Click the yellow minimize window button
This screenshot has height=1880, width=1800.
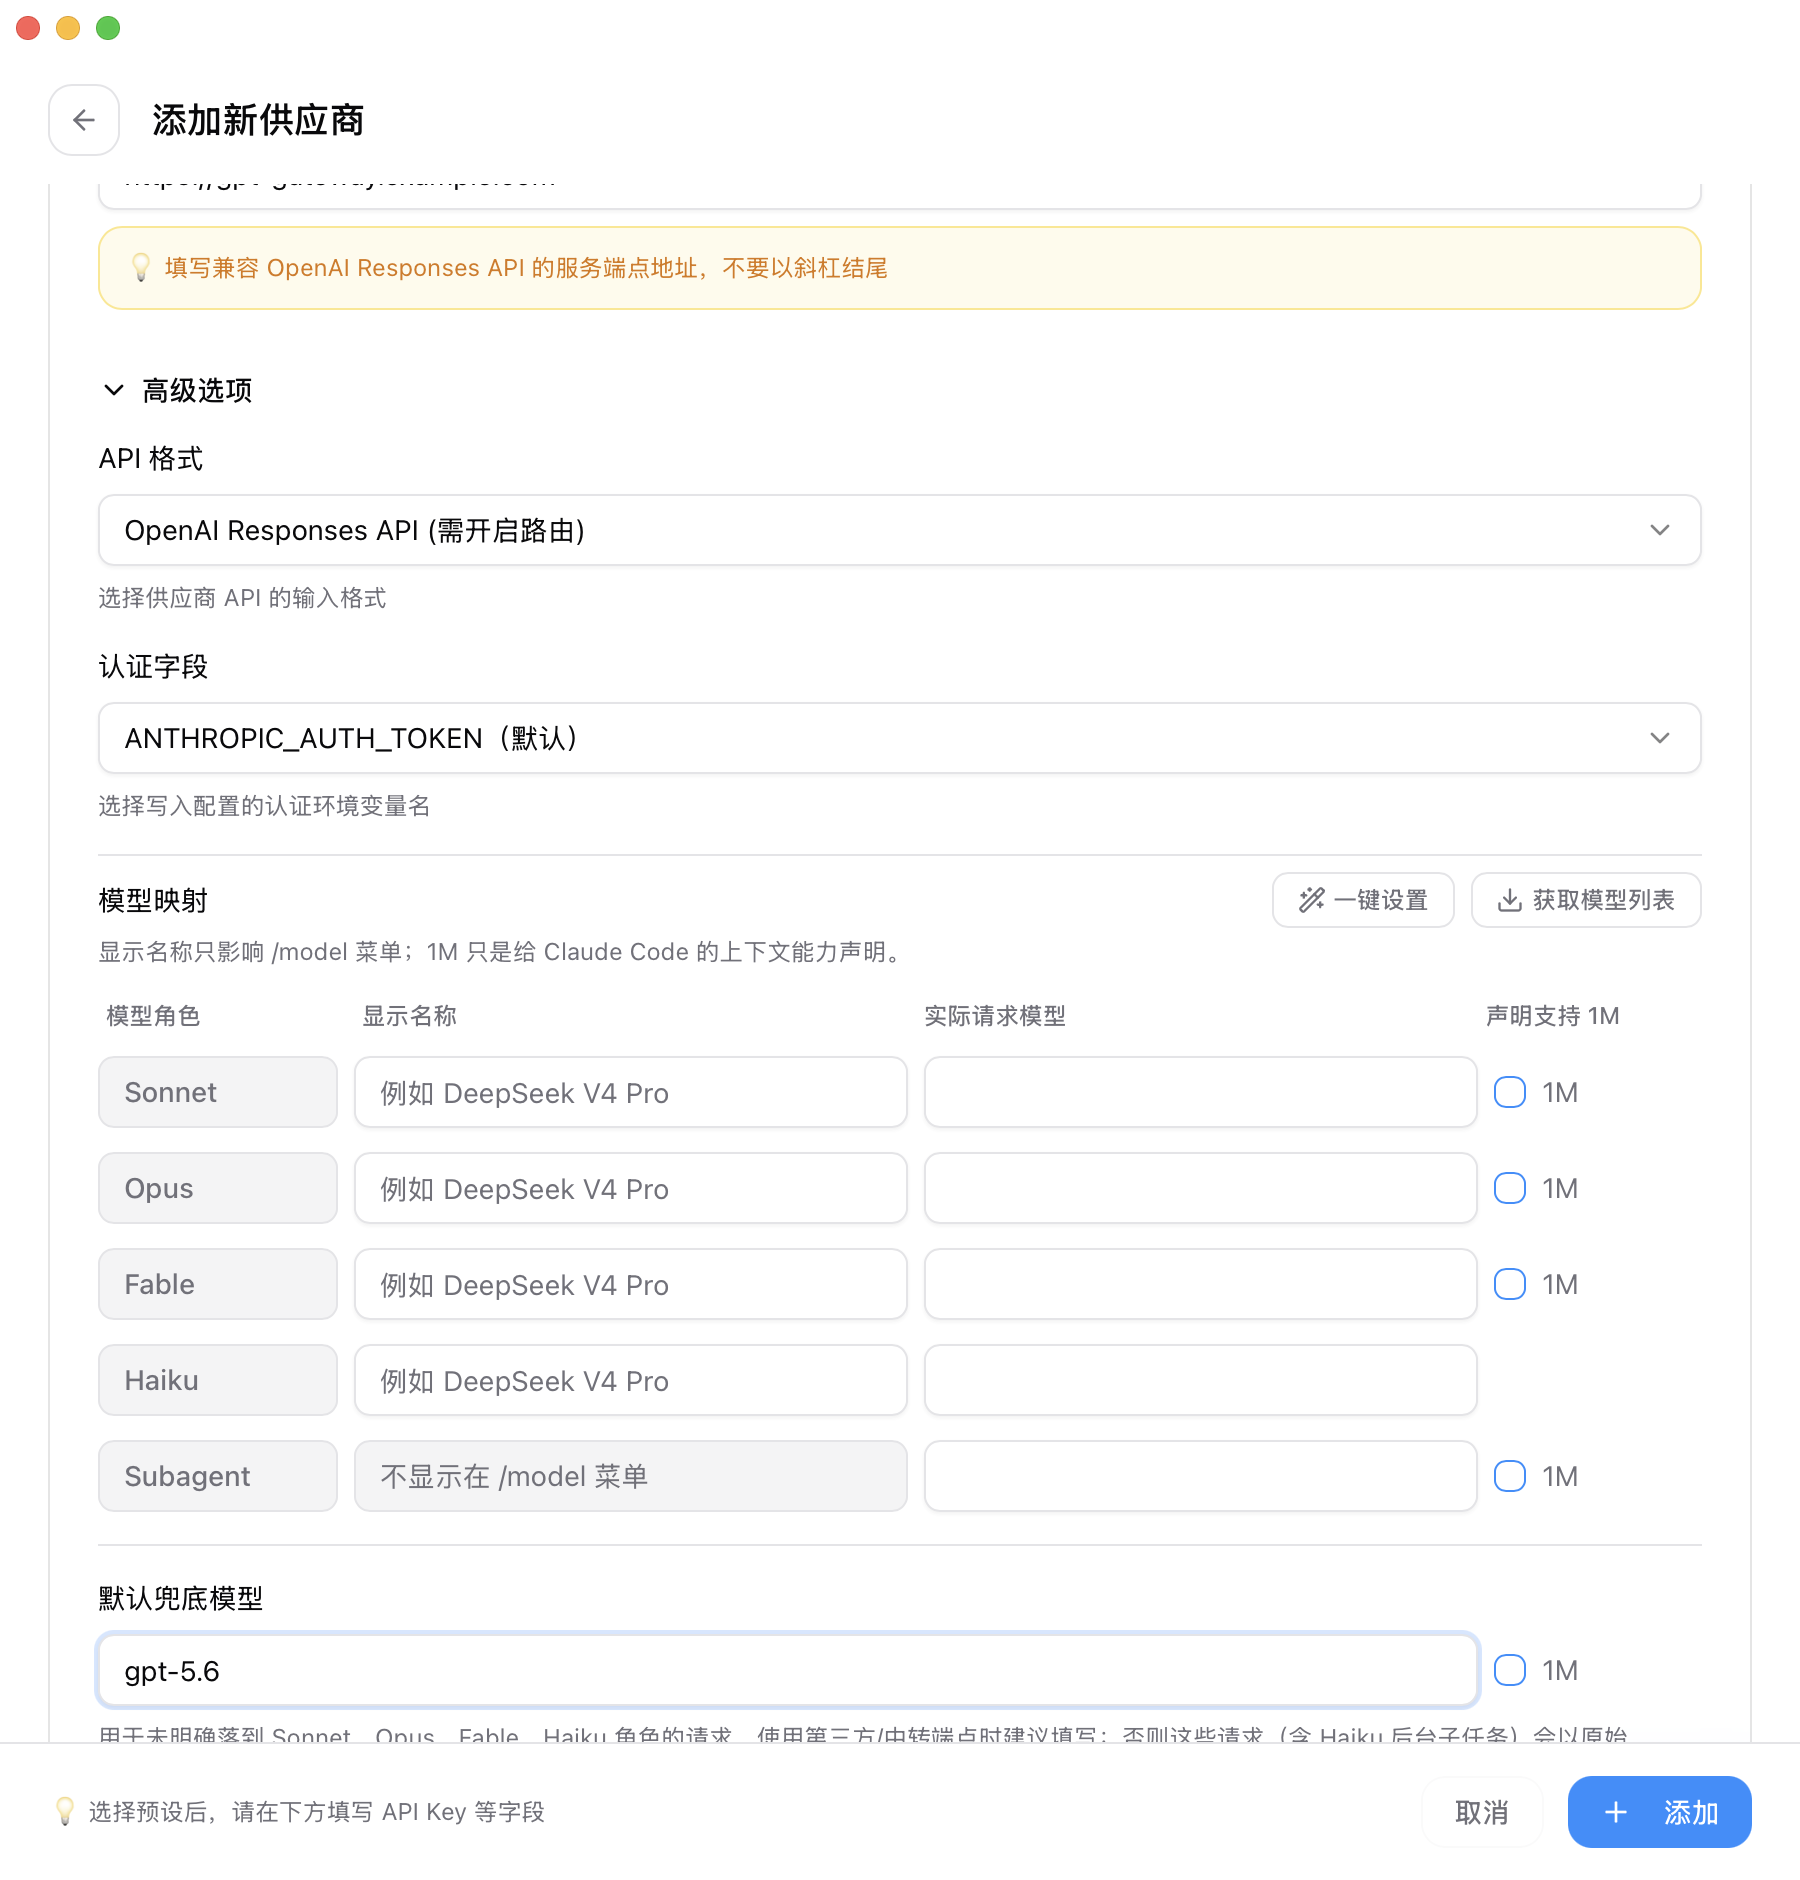(68, 28)
